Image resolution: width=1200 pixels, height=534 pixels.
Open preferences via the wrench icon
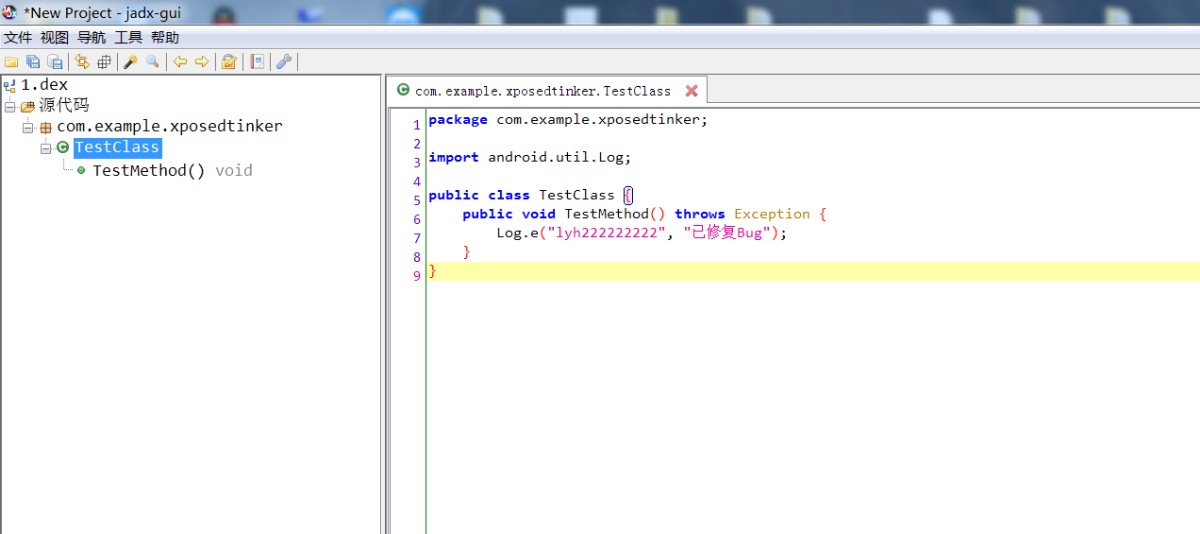click(284, 62)
